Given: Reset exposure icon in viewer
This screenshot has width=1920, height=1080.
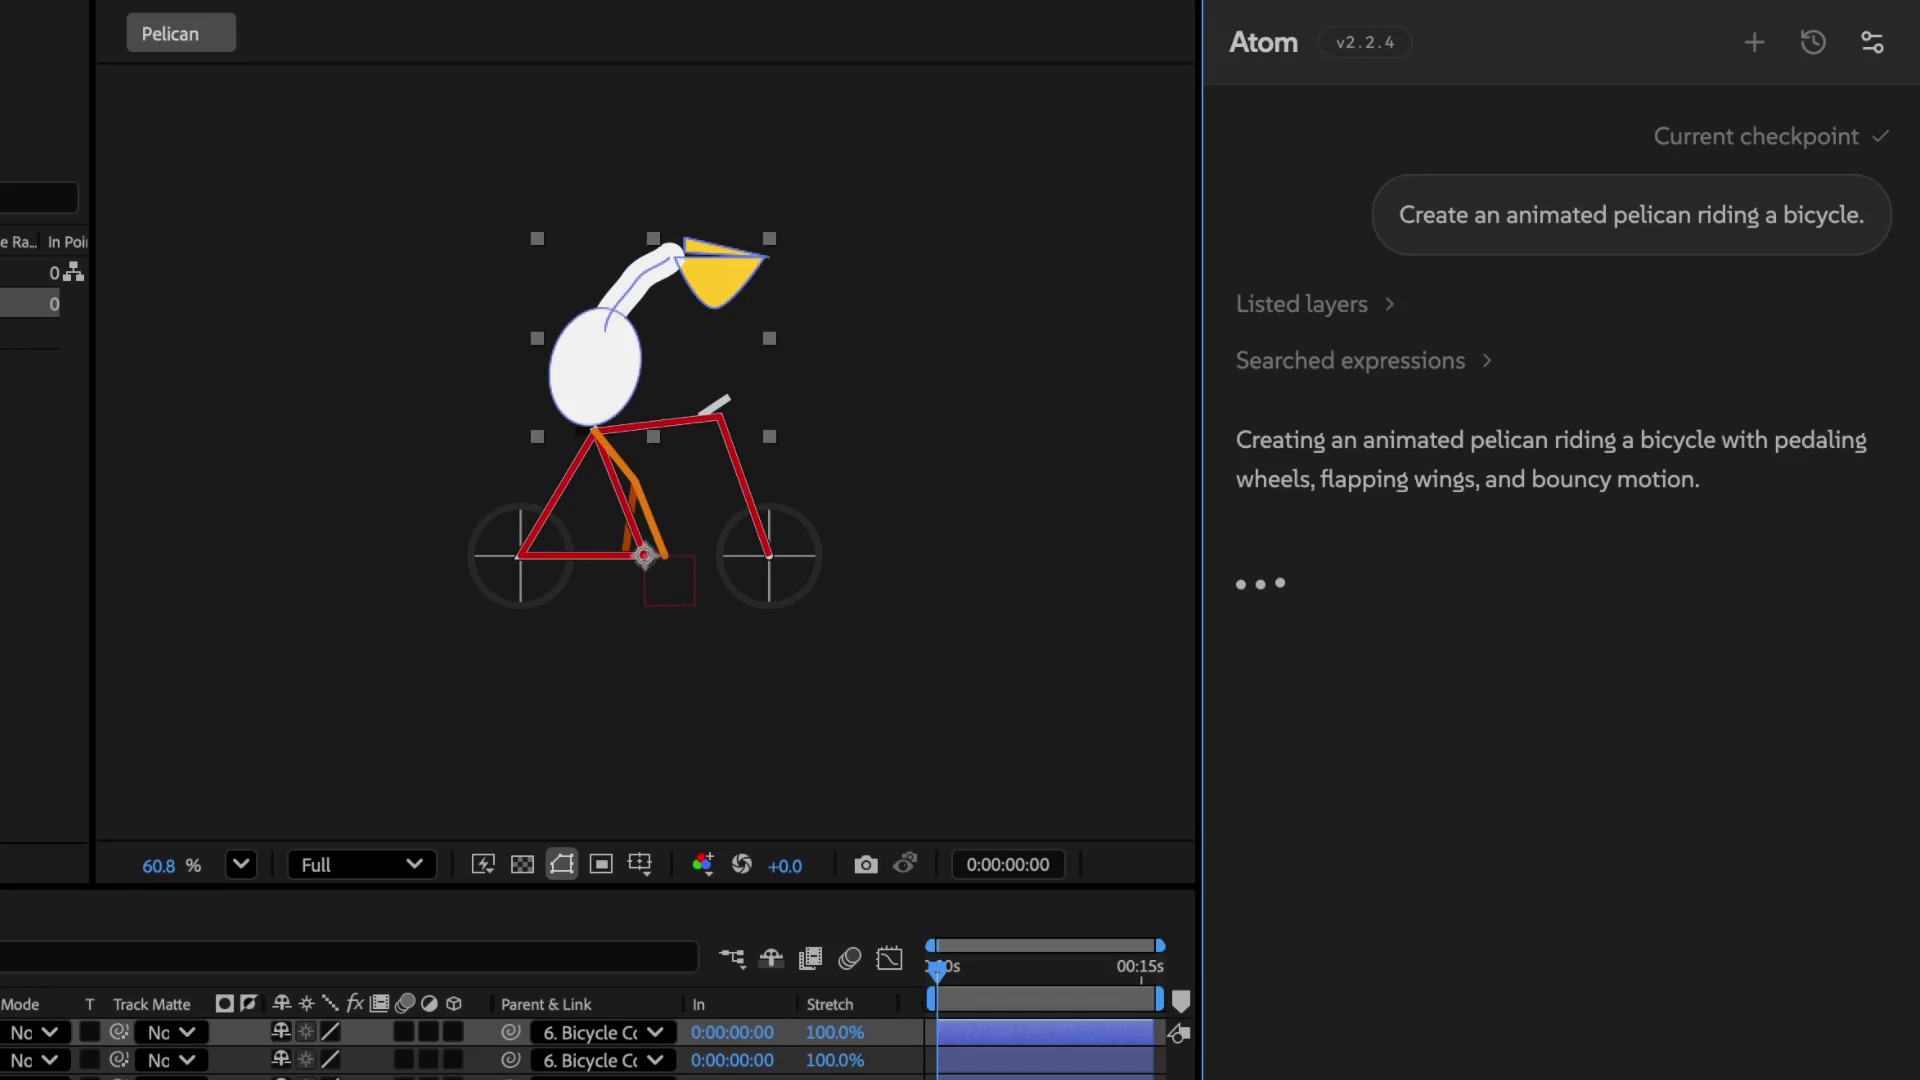Looking at the screenshot, I should [742, 865].
